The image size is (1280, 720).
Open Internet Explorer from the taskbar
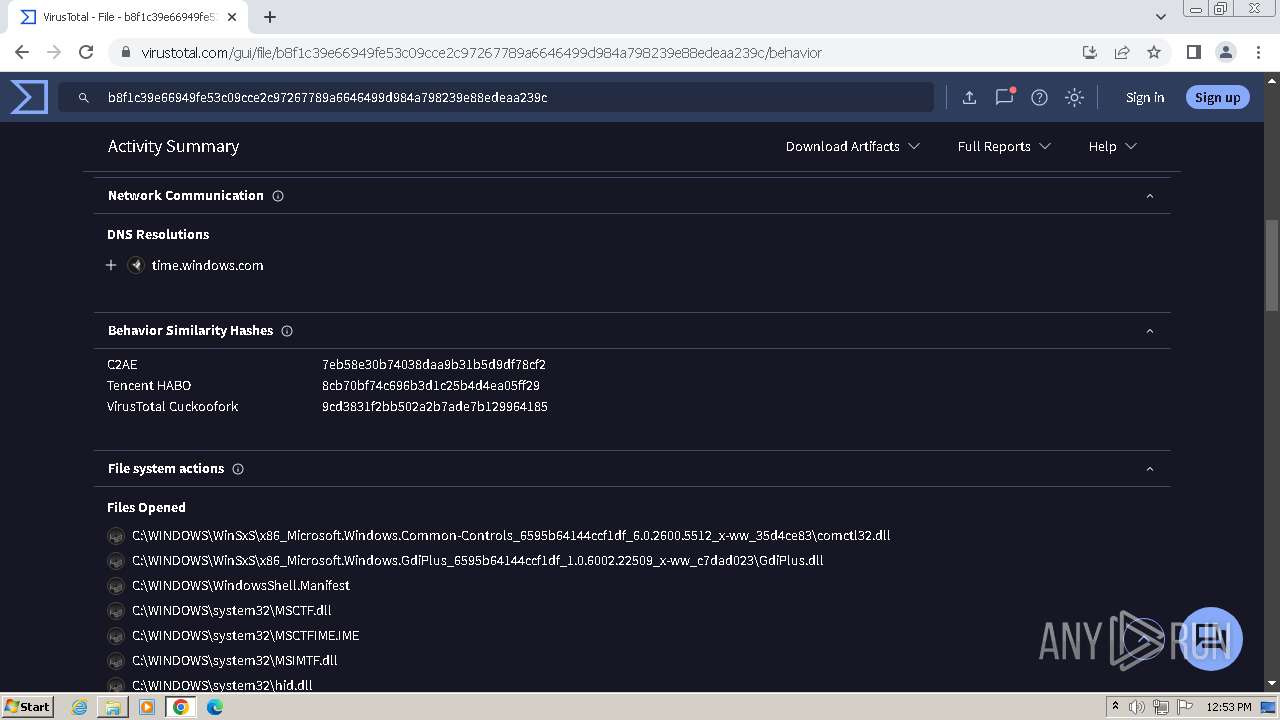pyautogui.click(x=80, y=707)
